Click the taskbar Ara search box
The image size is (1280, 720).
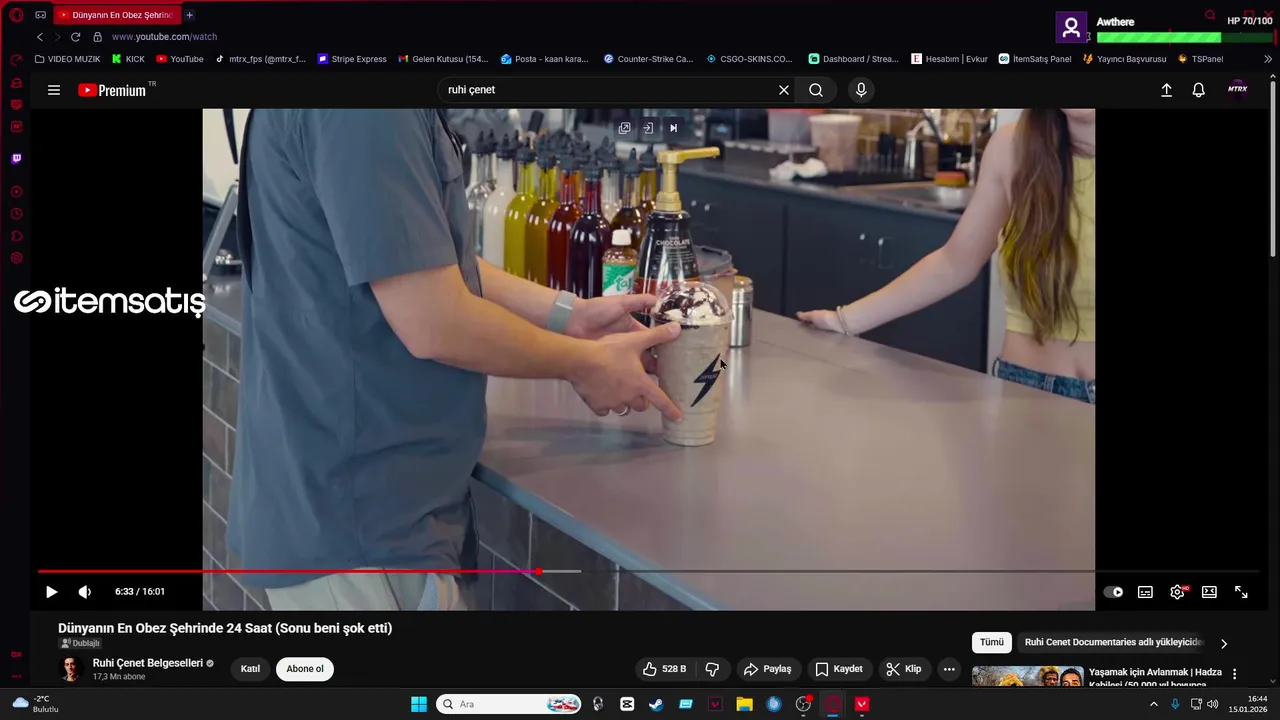(x=510, y=704)
